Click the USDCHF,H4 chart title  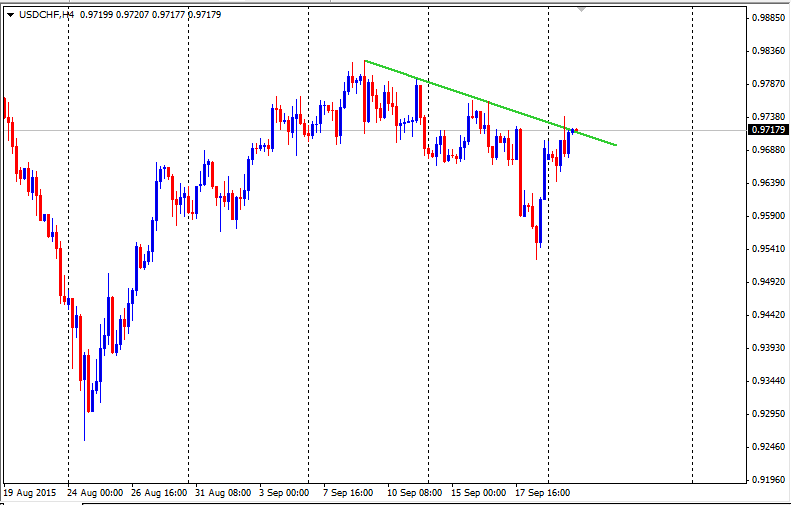(x=46, y=15)
